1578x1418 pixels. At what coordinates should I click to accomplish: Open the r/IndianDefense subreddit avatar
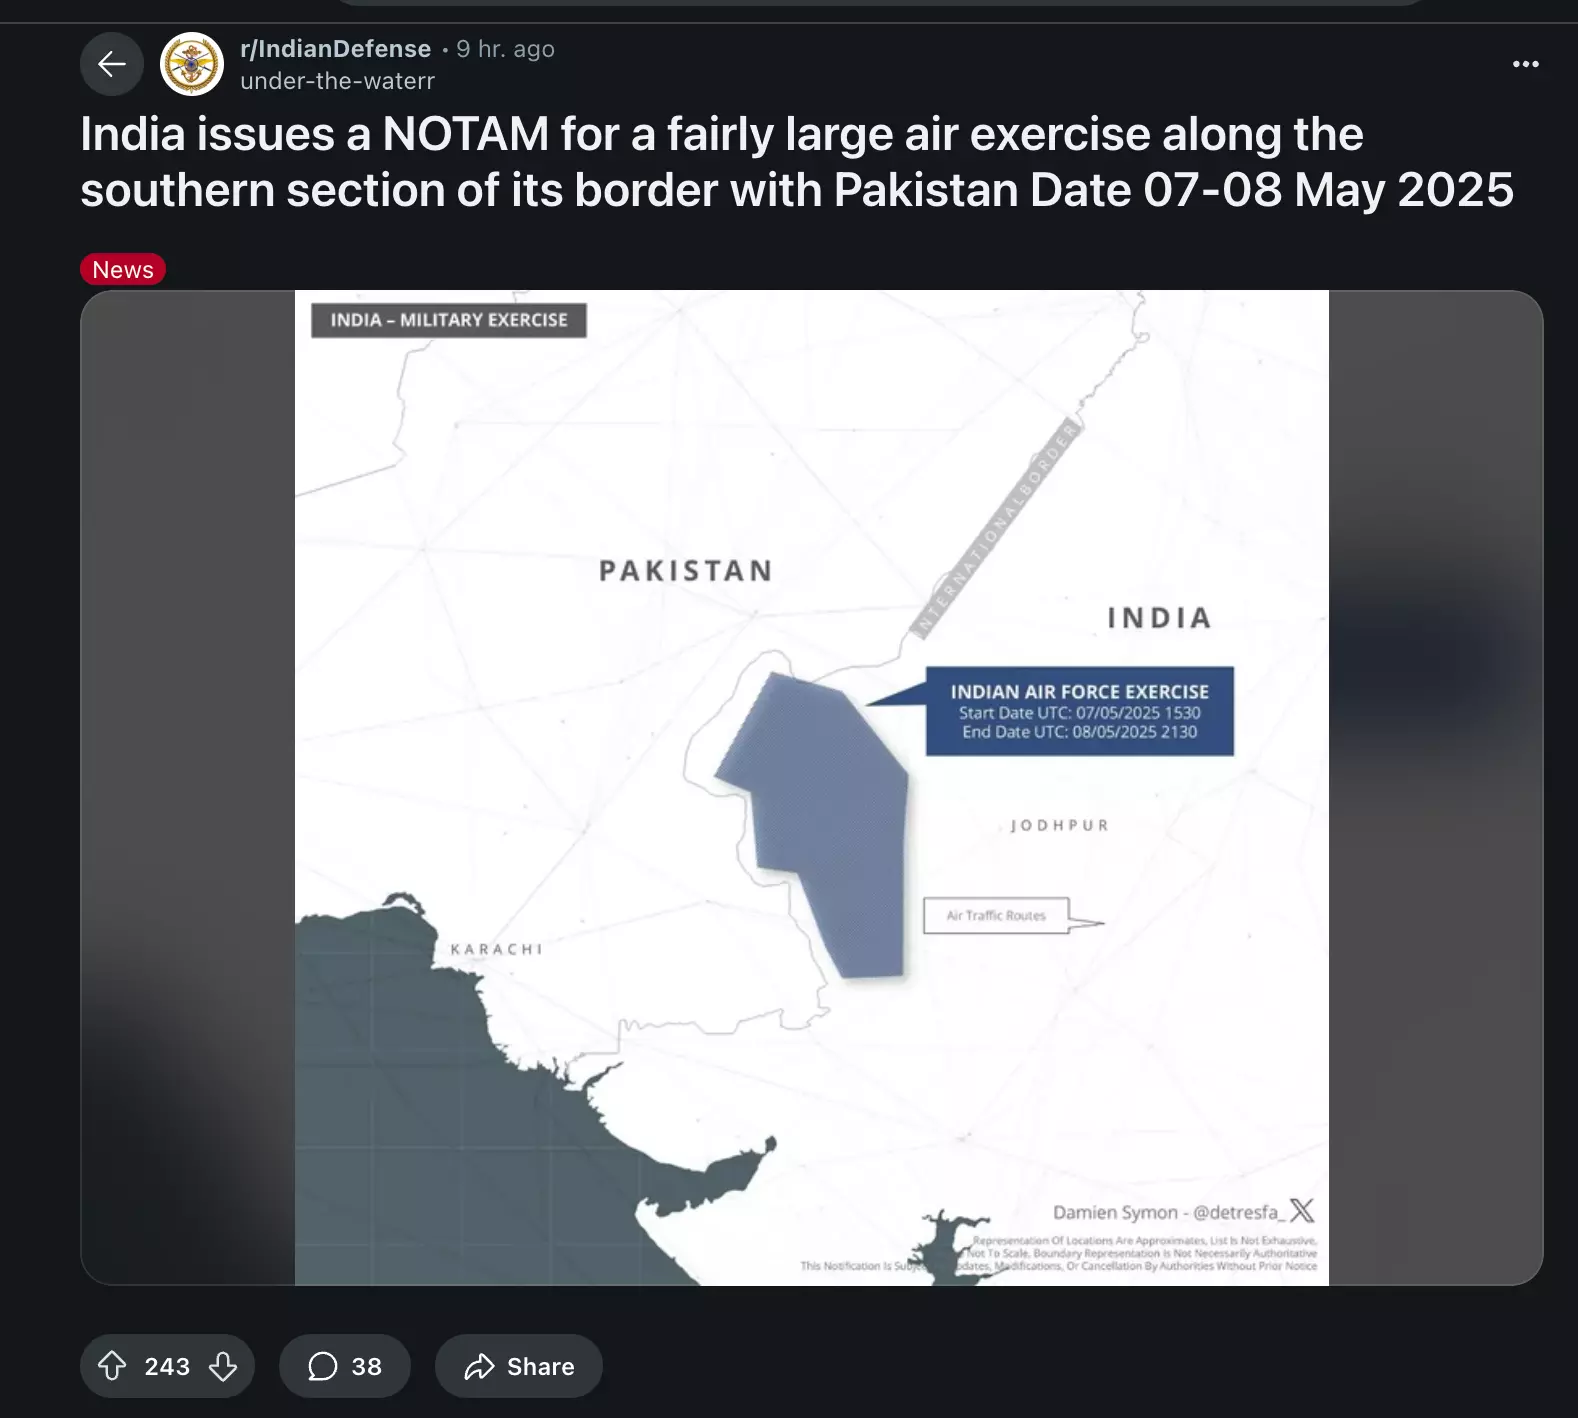pos(192,64)
